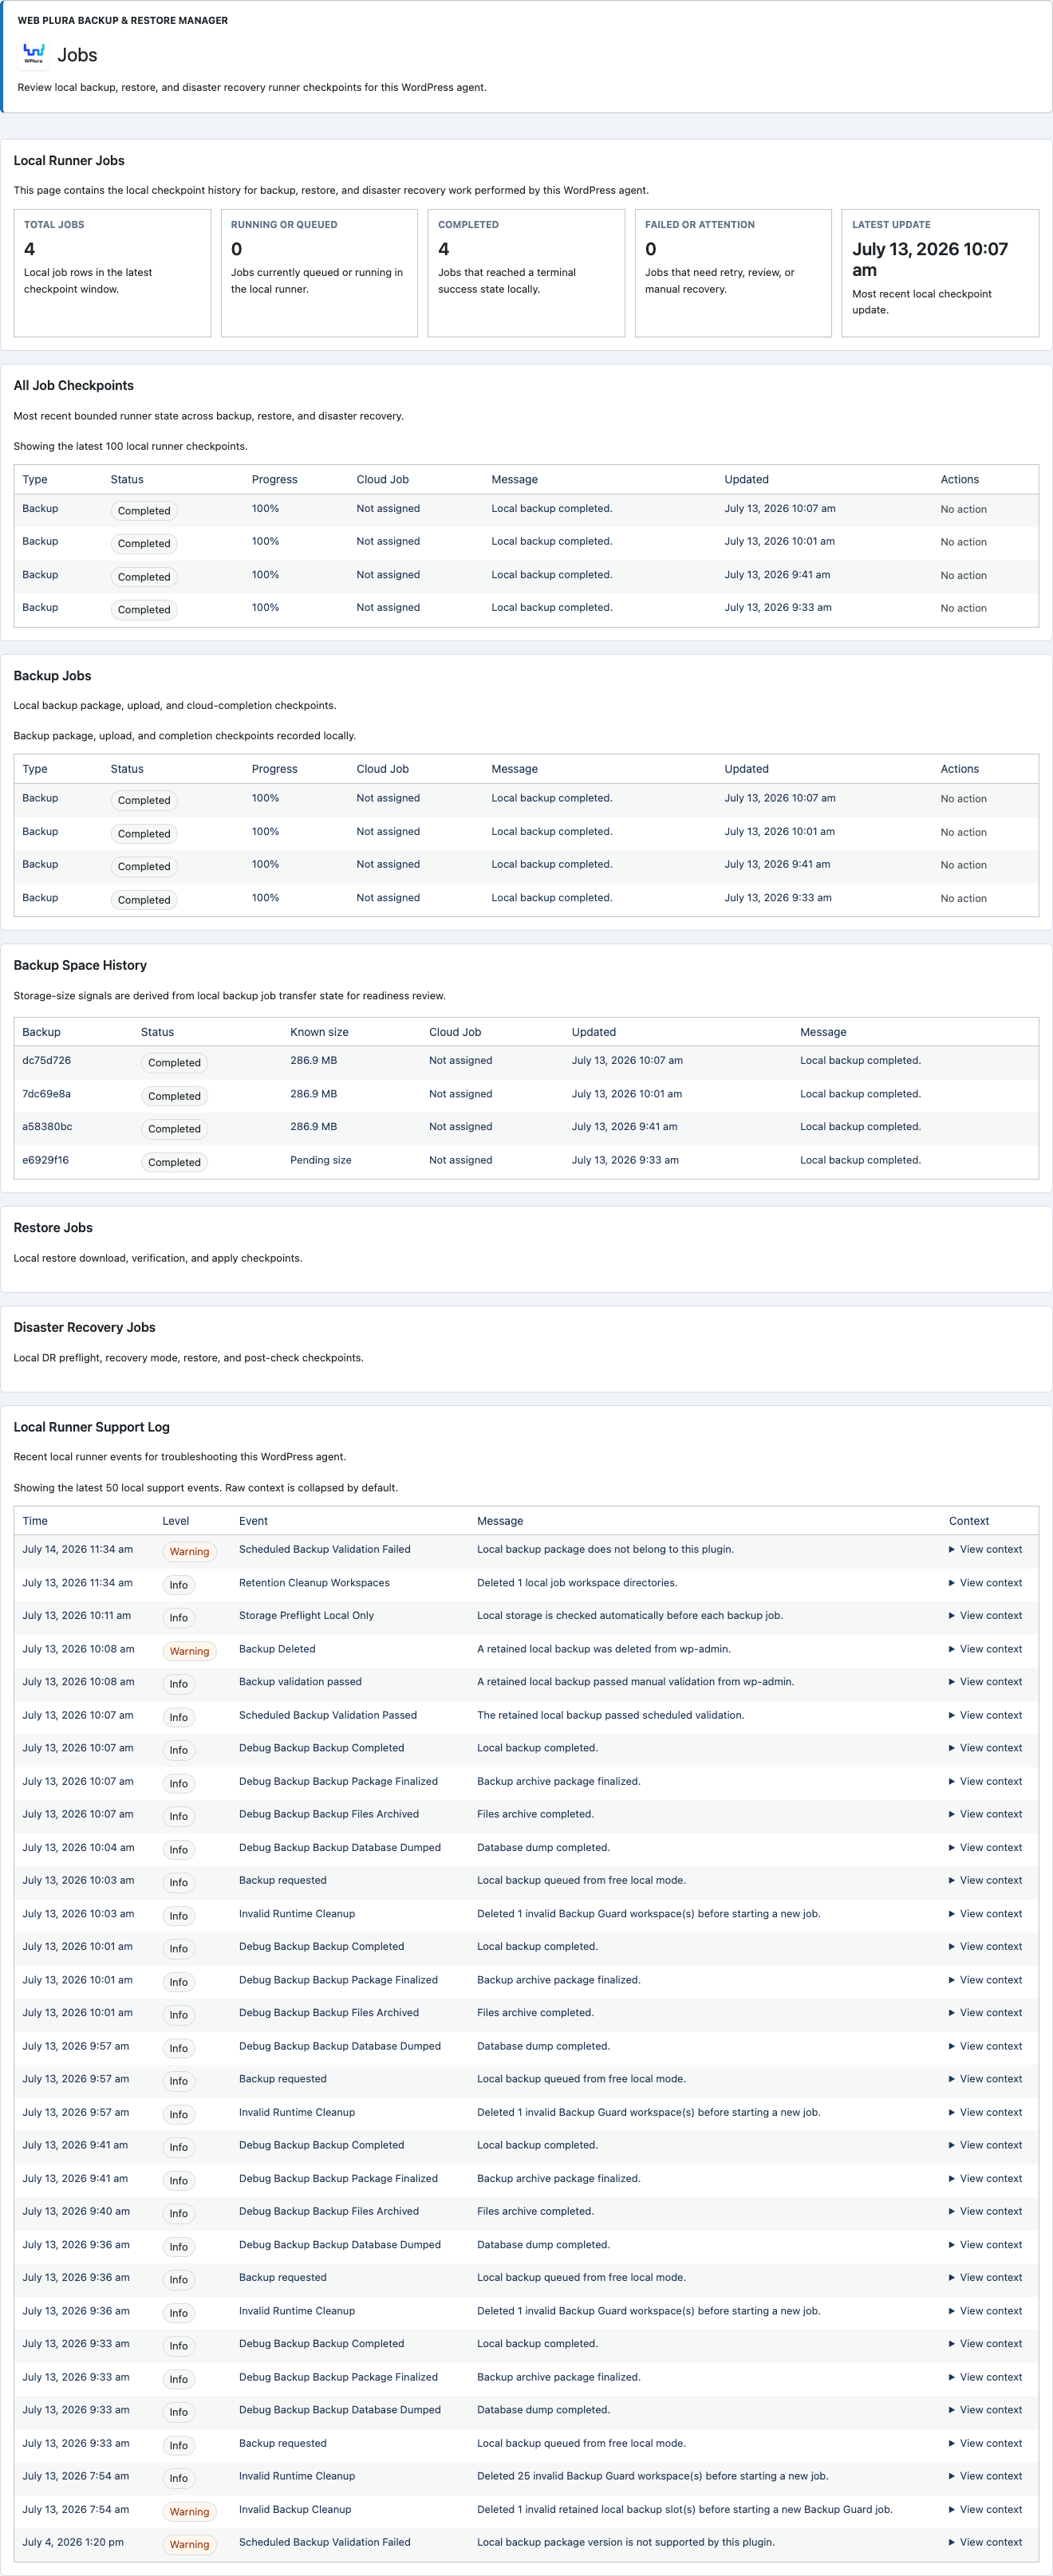Click the Warning badge on July 14 log row
The image size is (1053, 2576).
tap(189, 1551)
